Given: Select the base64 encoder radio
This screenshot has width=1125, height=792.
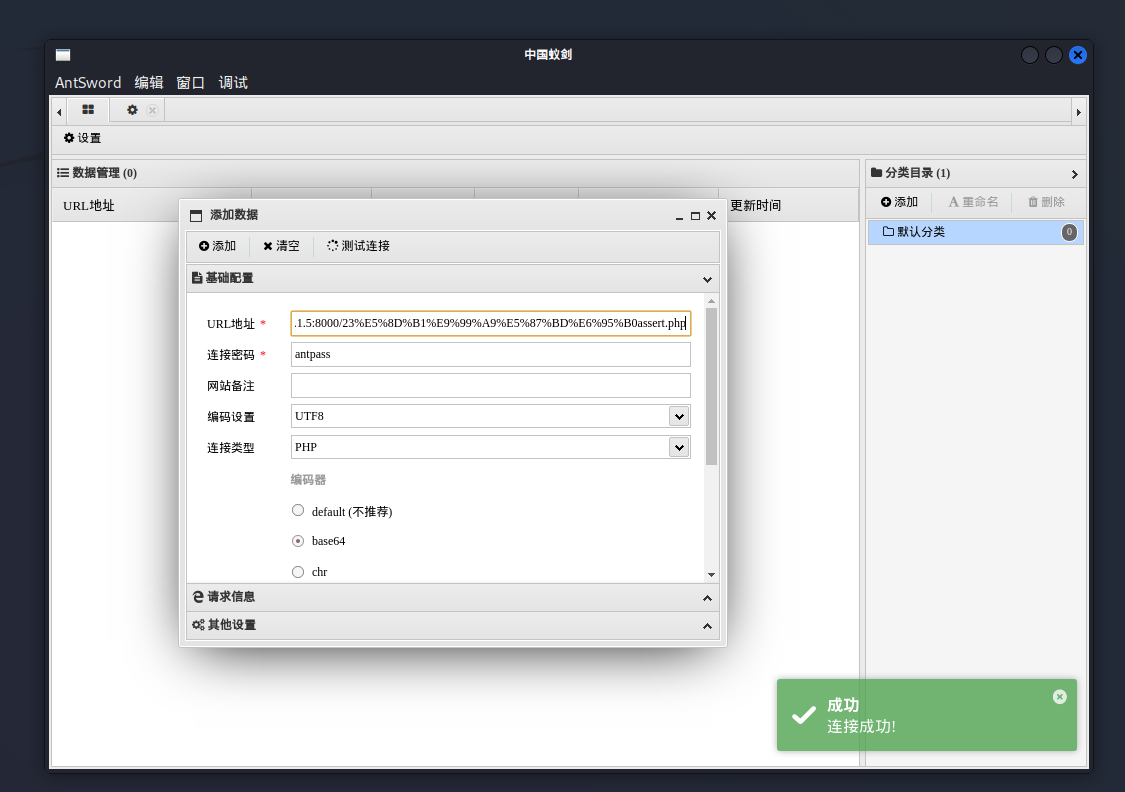Looking at the screenshot, I should tap(298, 541).
